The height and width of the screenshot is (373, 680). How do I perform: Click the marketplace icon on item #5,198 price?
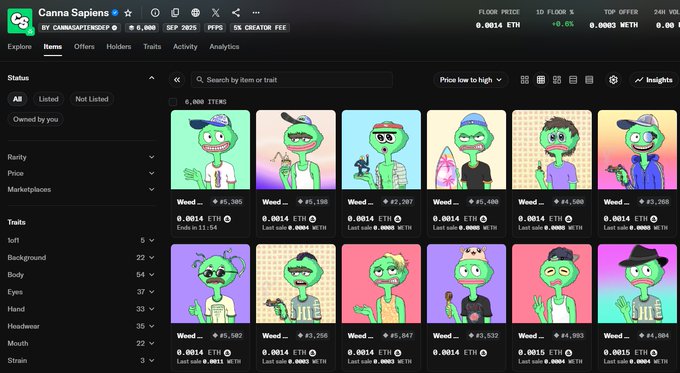(313, 219)
